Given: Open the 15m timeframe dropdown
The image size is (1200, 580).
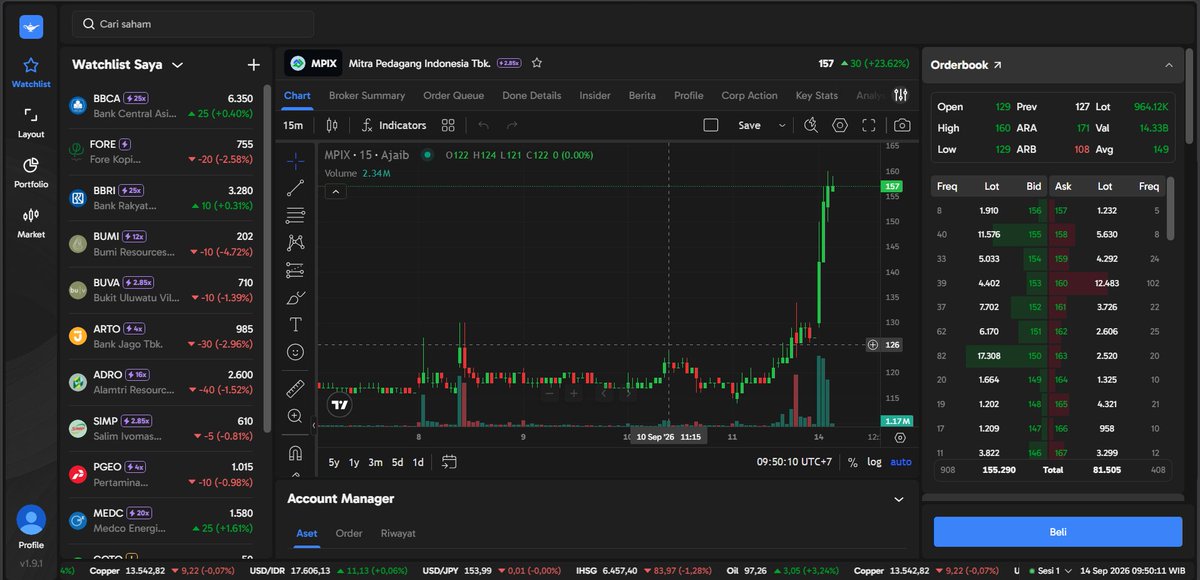Looking at the screenshot, I should click(293, 125).
